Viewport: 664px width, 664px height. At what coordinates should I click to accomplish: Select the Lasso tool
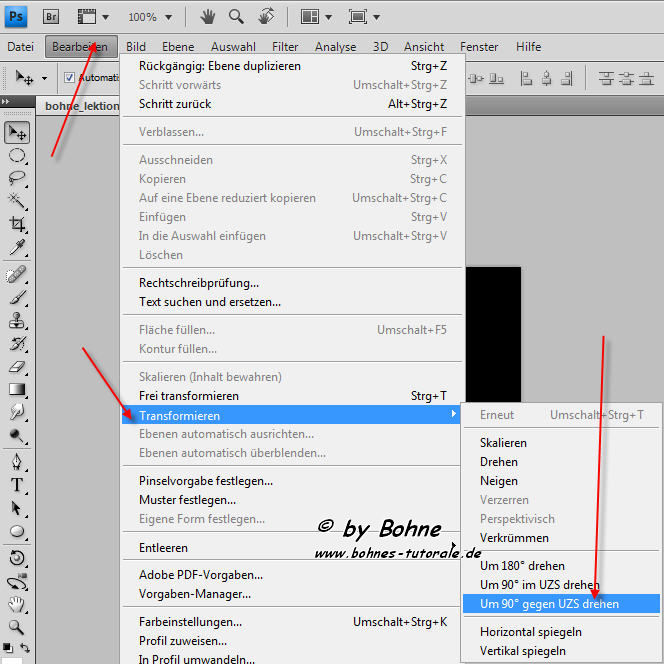[x=17, y=178]
